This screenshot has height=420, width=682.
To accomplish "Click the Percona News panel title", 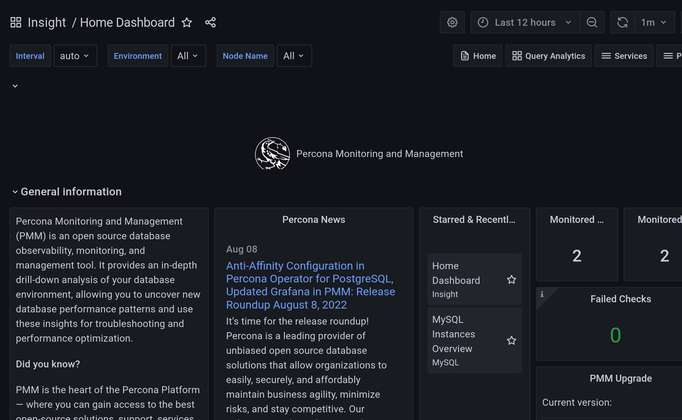I will click(314, 220).
